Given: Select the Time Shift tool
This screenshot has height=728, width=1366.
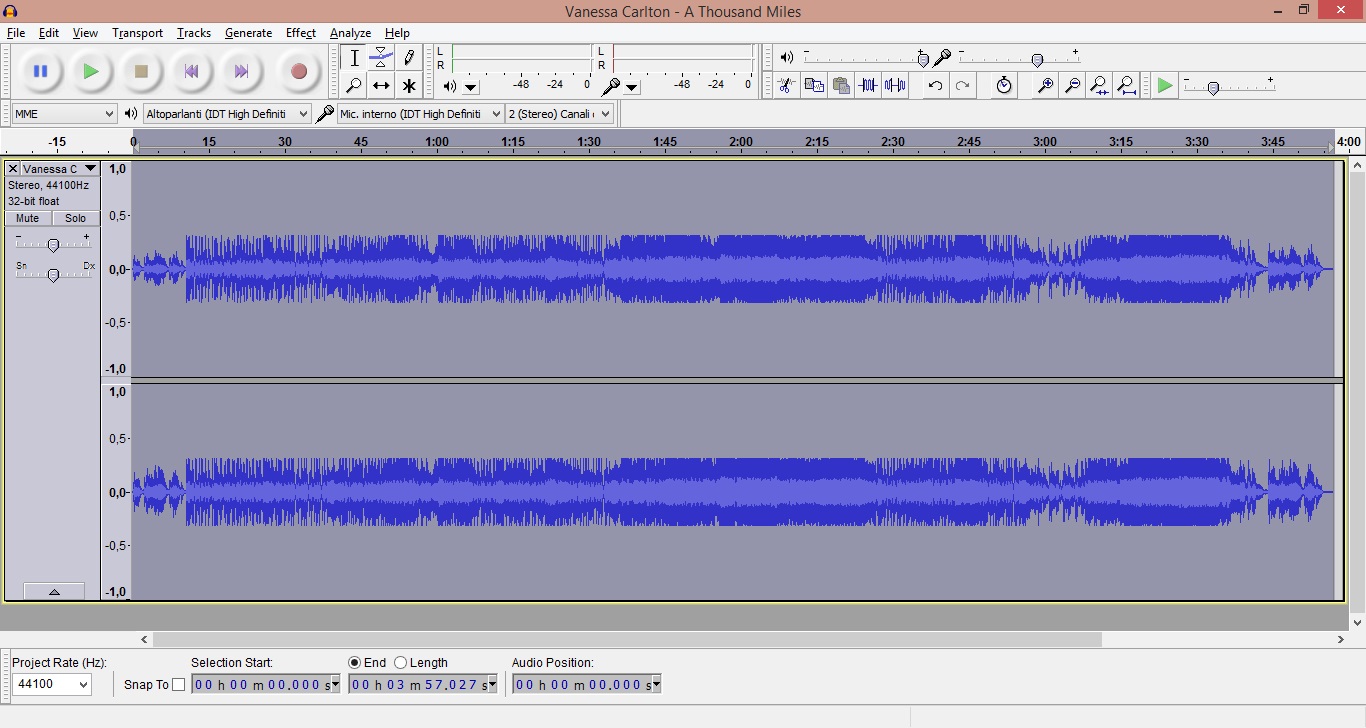Looking at the screenshot, I should point(381,86).
